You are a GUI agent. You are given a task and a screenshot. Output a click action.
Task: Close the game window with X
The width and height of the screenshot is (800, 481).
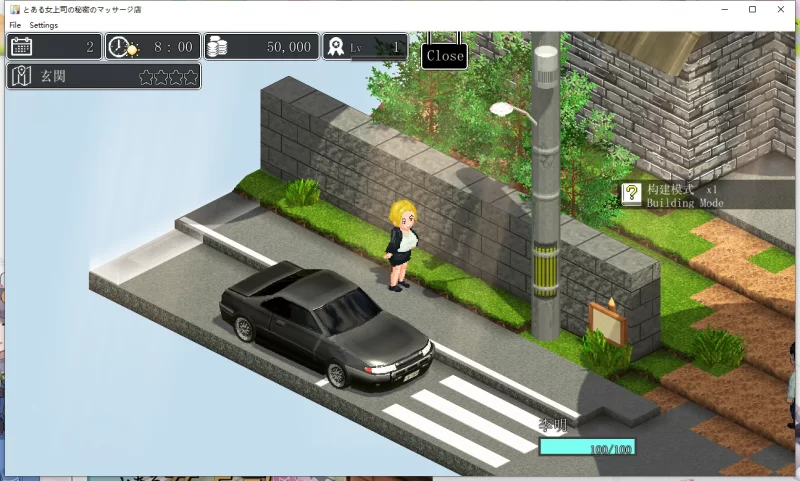click(x=781, y=9)
